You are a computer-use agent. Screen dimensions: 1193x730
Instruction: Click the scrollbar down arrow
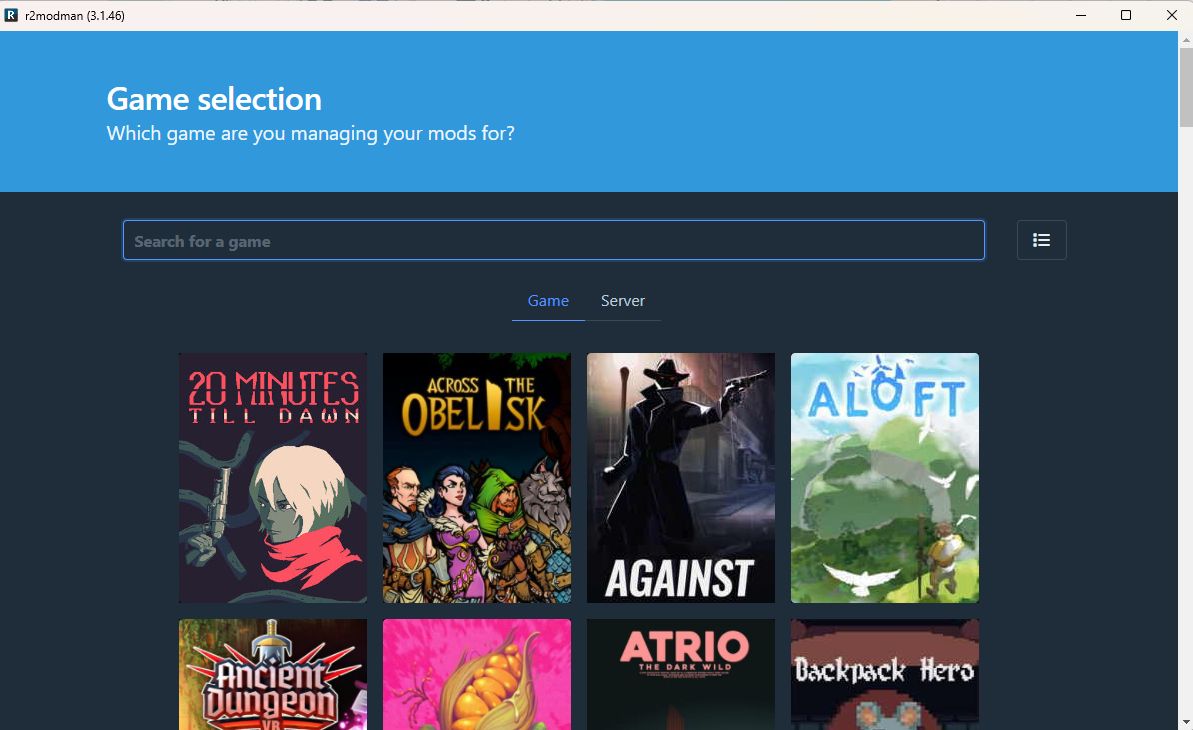pos(1186,722)
